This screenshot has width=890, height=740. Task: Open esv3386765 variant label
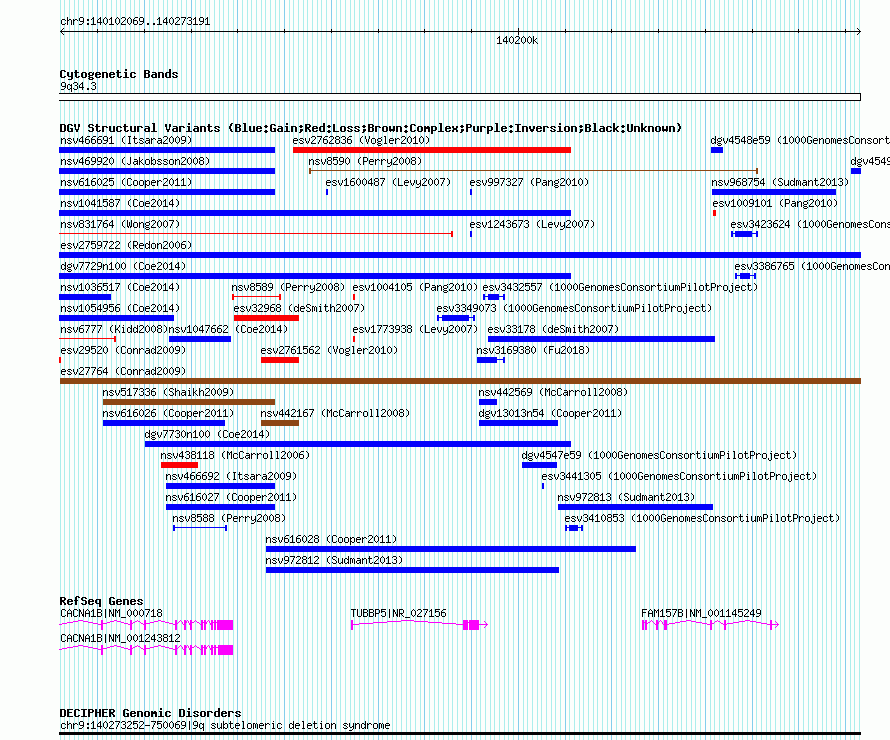812,266
